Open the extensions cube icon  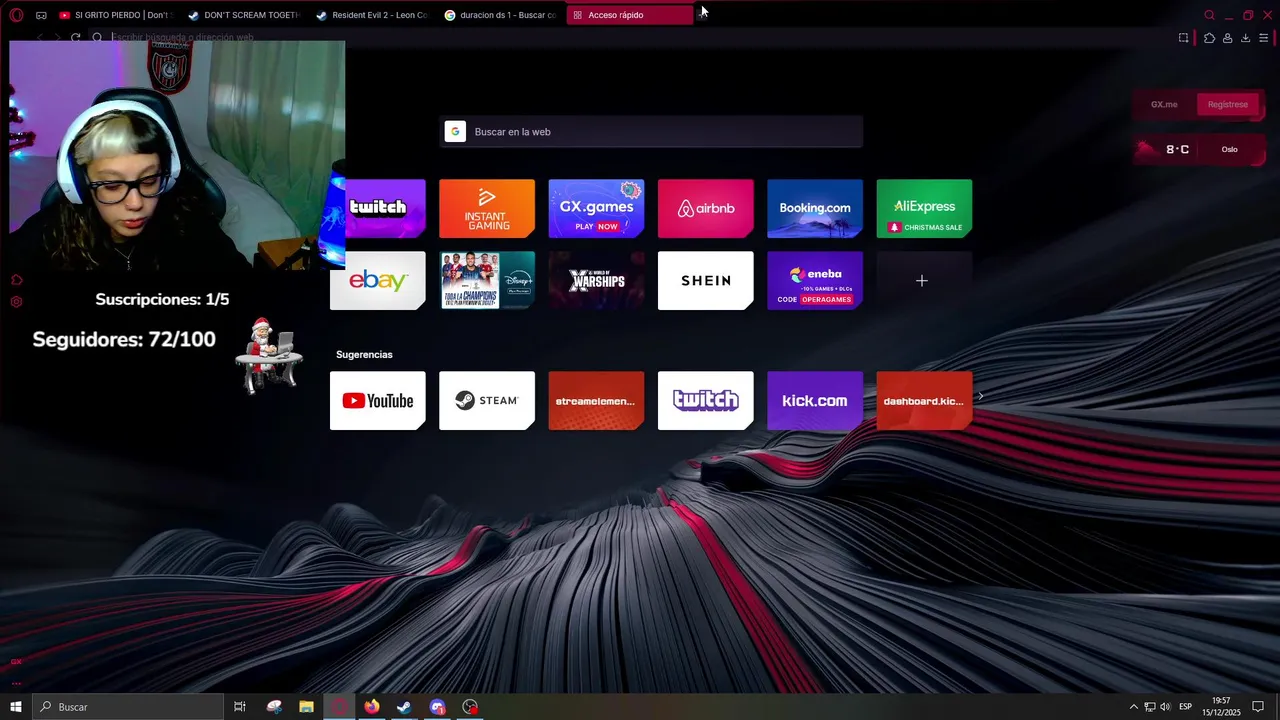pos(1209,38)
